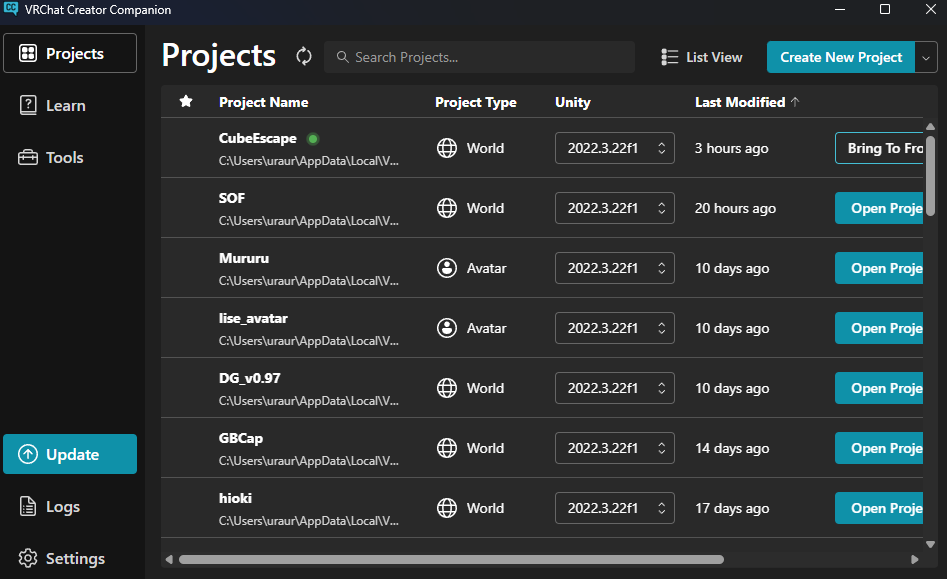Open the Learn section in sidebar
The image size is (947, 579).
(x=66, y=106)
